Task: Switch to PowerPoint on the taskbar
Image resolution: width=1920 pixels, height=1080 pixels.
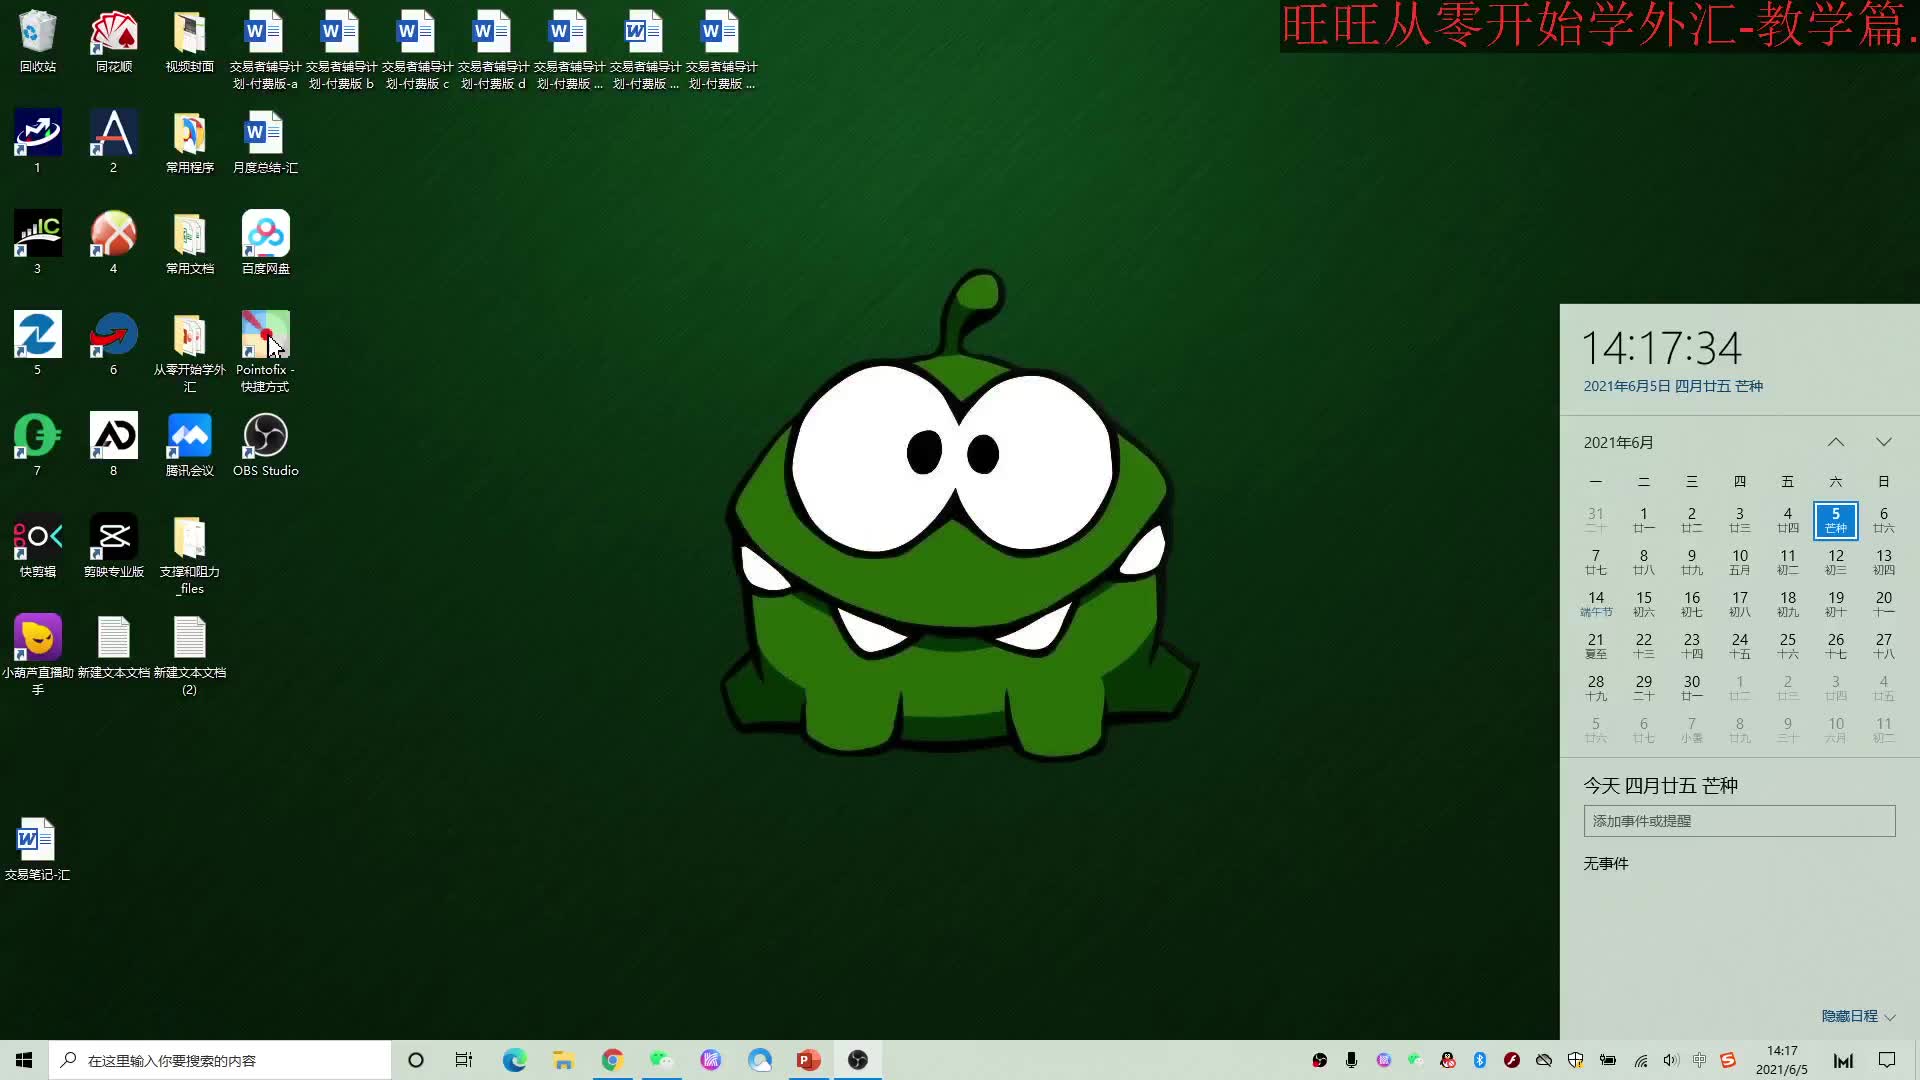Action: (808, 1060)
